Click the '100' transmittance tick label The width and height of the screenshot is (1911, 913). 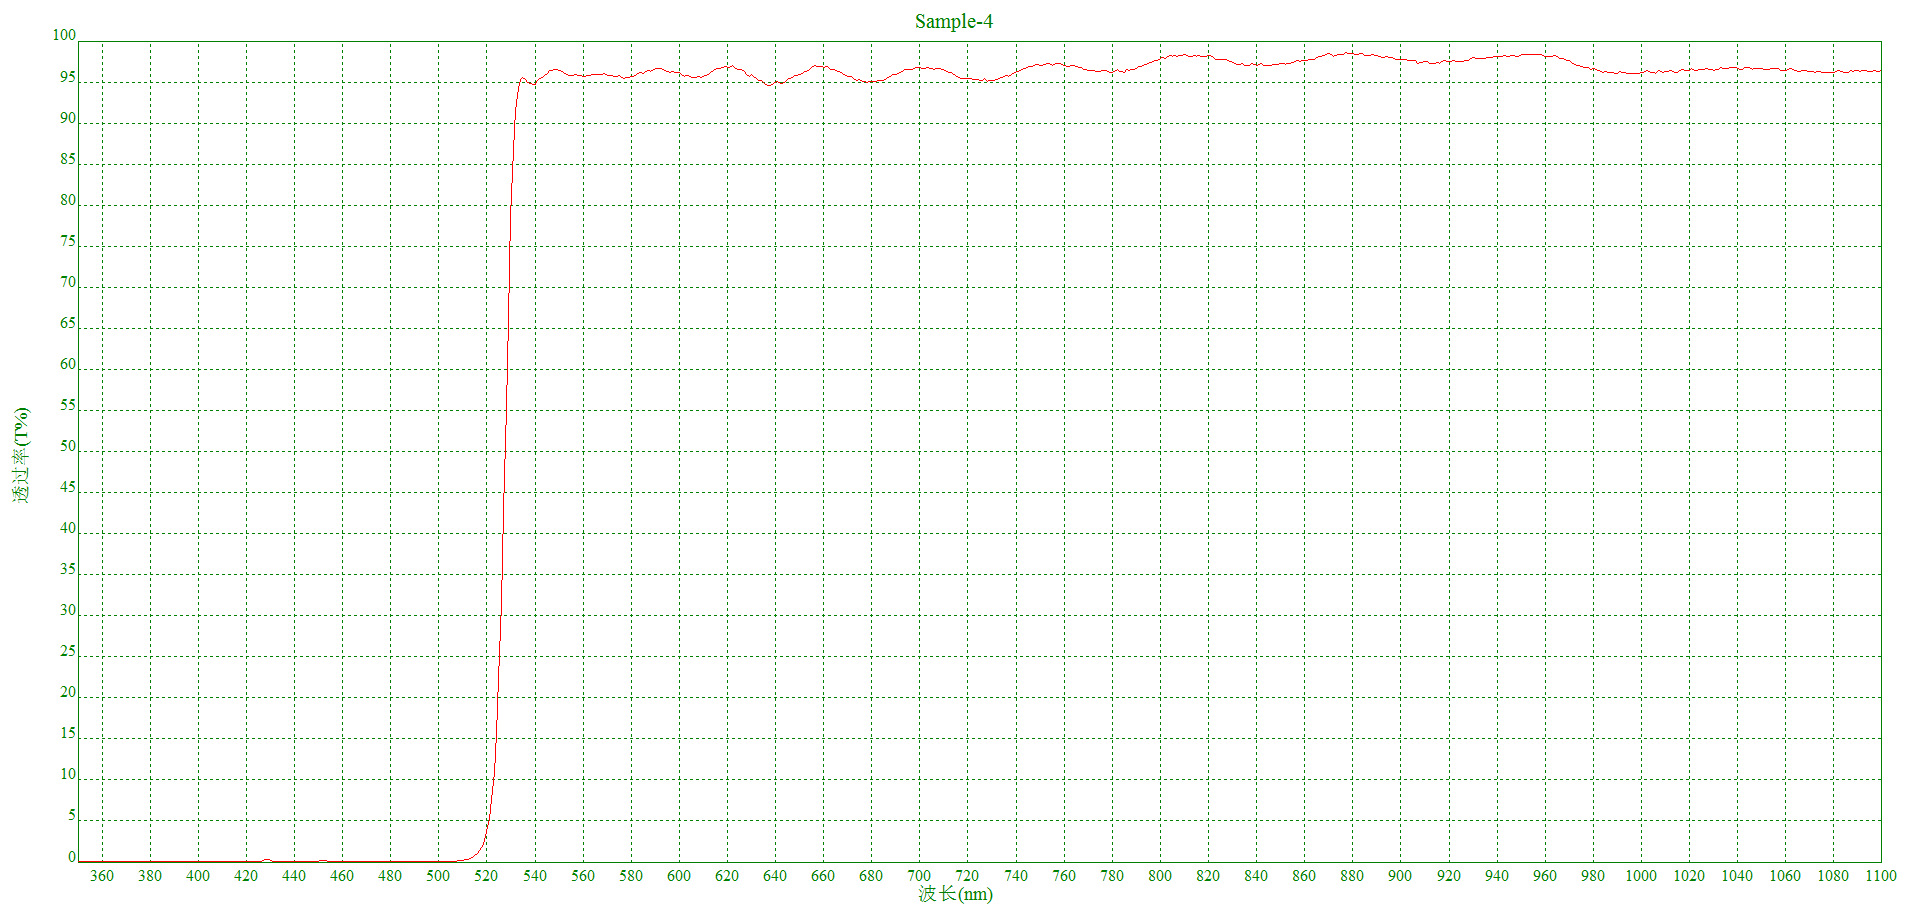[64, 35]
